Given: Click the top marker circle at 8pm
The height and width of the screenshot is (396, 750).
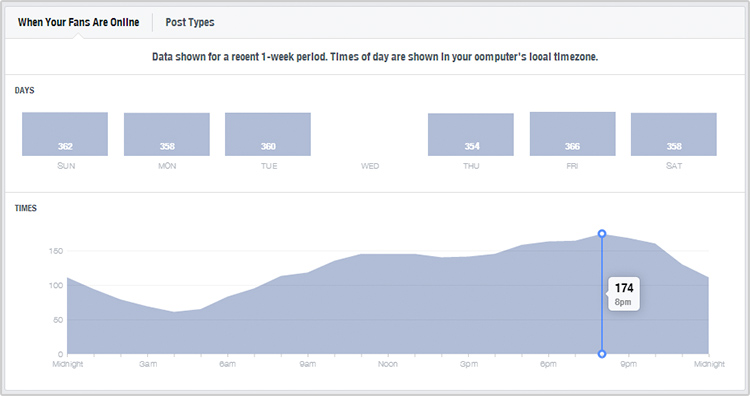Looking at the screenshot, I should pyautogui.click(x=602, y=233).
